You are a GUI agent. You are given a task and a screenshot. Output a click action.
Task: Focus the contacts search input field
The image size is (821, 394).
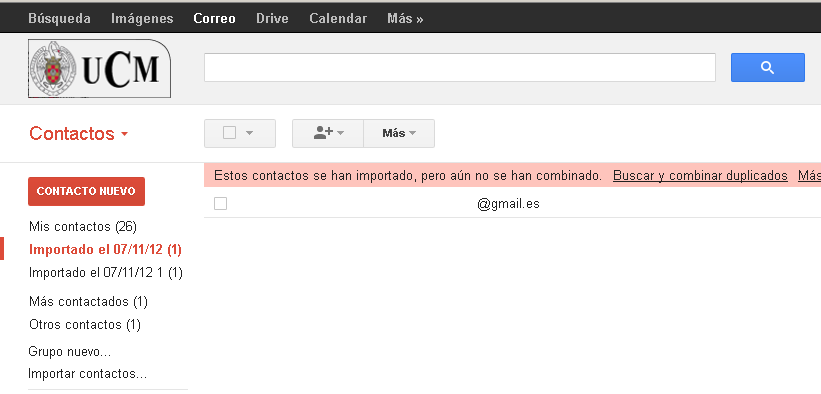pos(460,68)
